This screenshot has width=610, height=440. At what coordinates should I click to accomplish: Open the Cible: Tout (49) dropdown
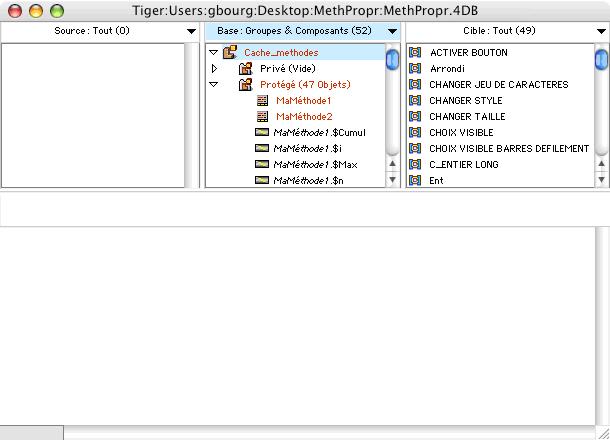coord(599,32)
